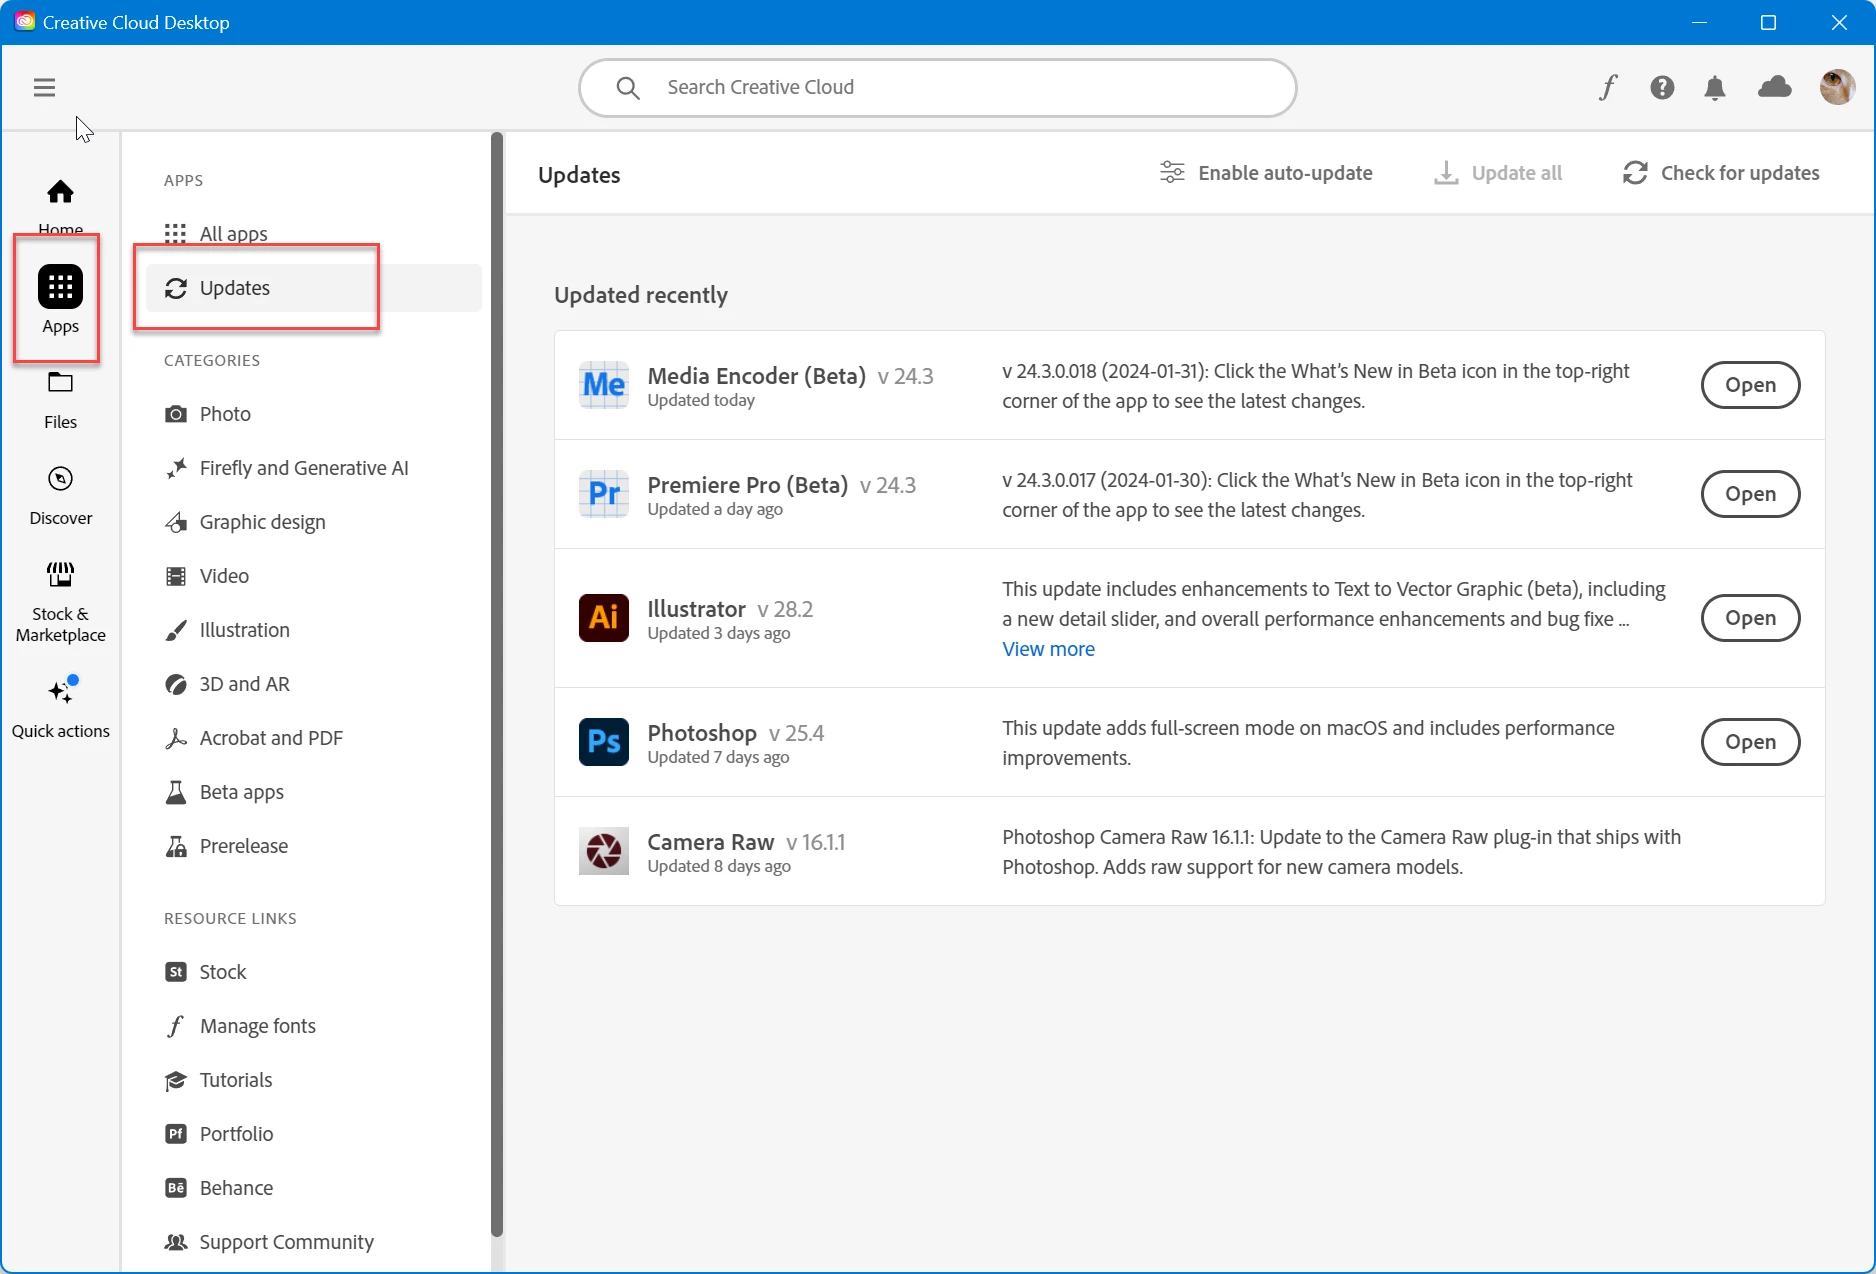This screenshot has height=1274, width=1876.
Task: Click the 'Updated today' text
Action: click(x=701, y=400)
